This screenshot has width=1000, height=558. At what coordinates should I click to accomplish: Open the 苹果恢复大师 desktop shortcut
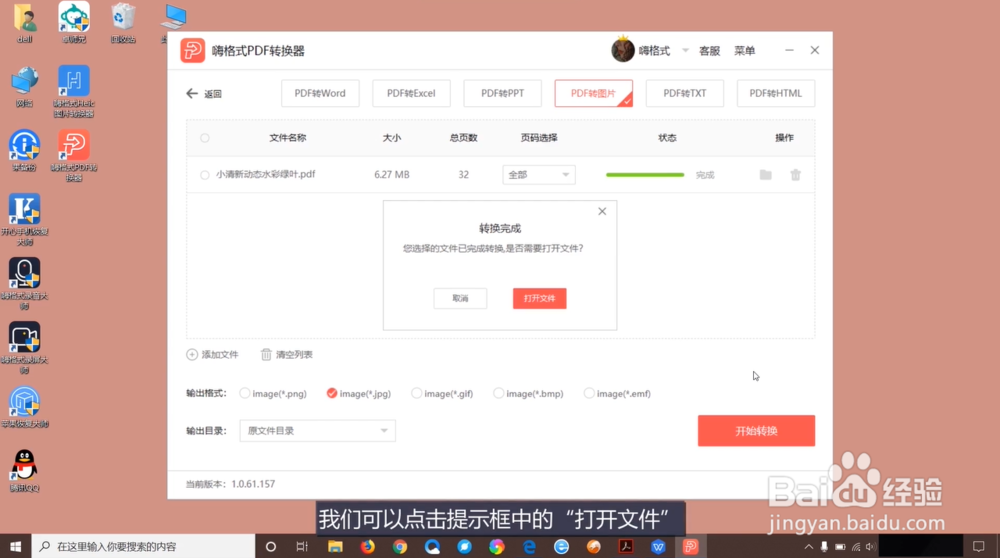24,407
